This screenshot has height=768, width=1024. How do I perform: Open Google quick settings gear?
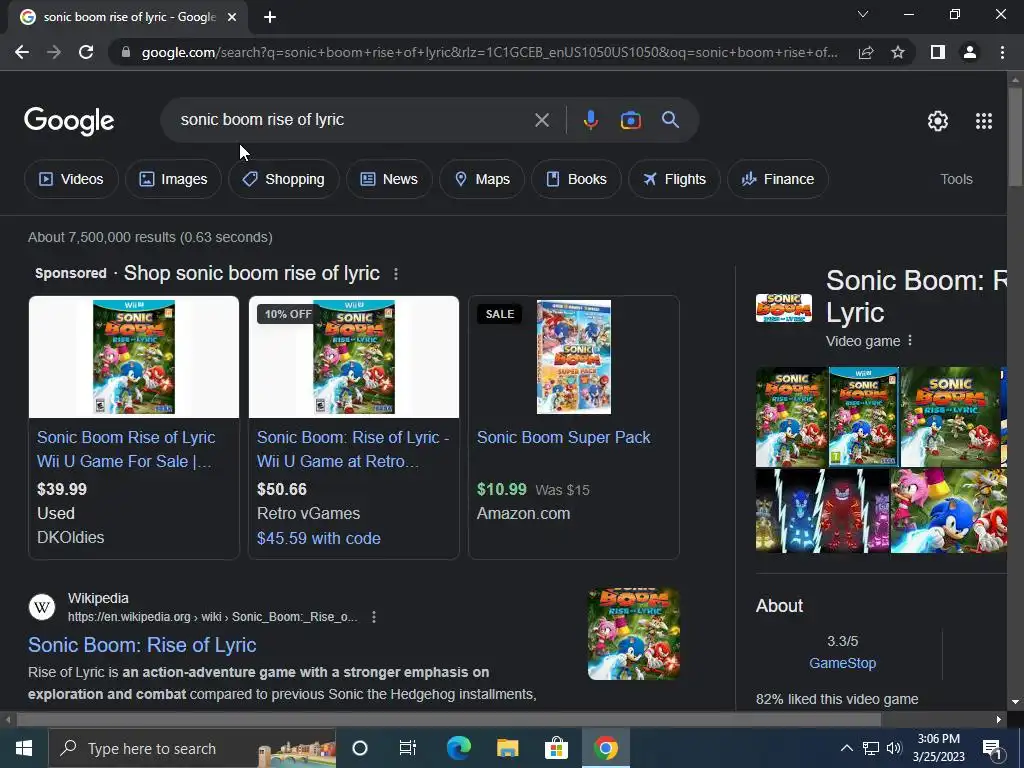pos(938,121)
